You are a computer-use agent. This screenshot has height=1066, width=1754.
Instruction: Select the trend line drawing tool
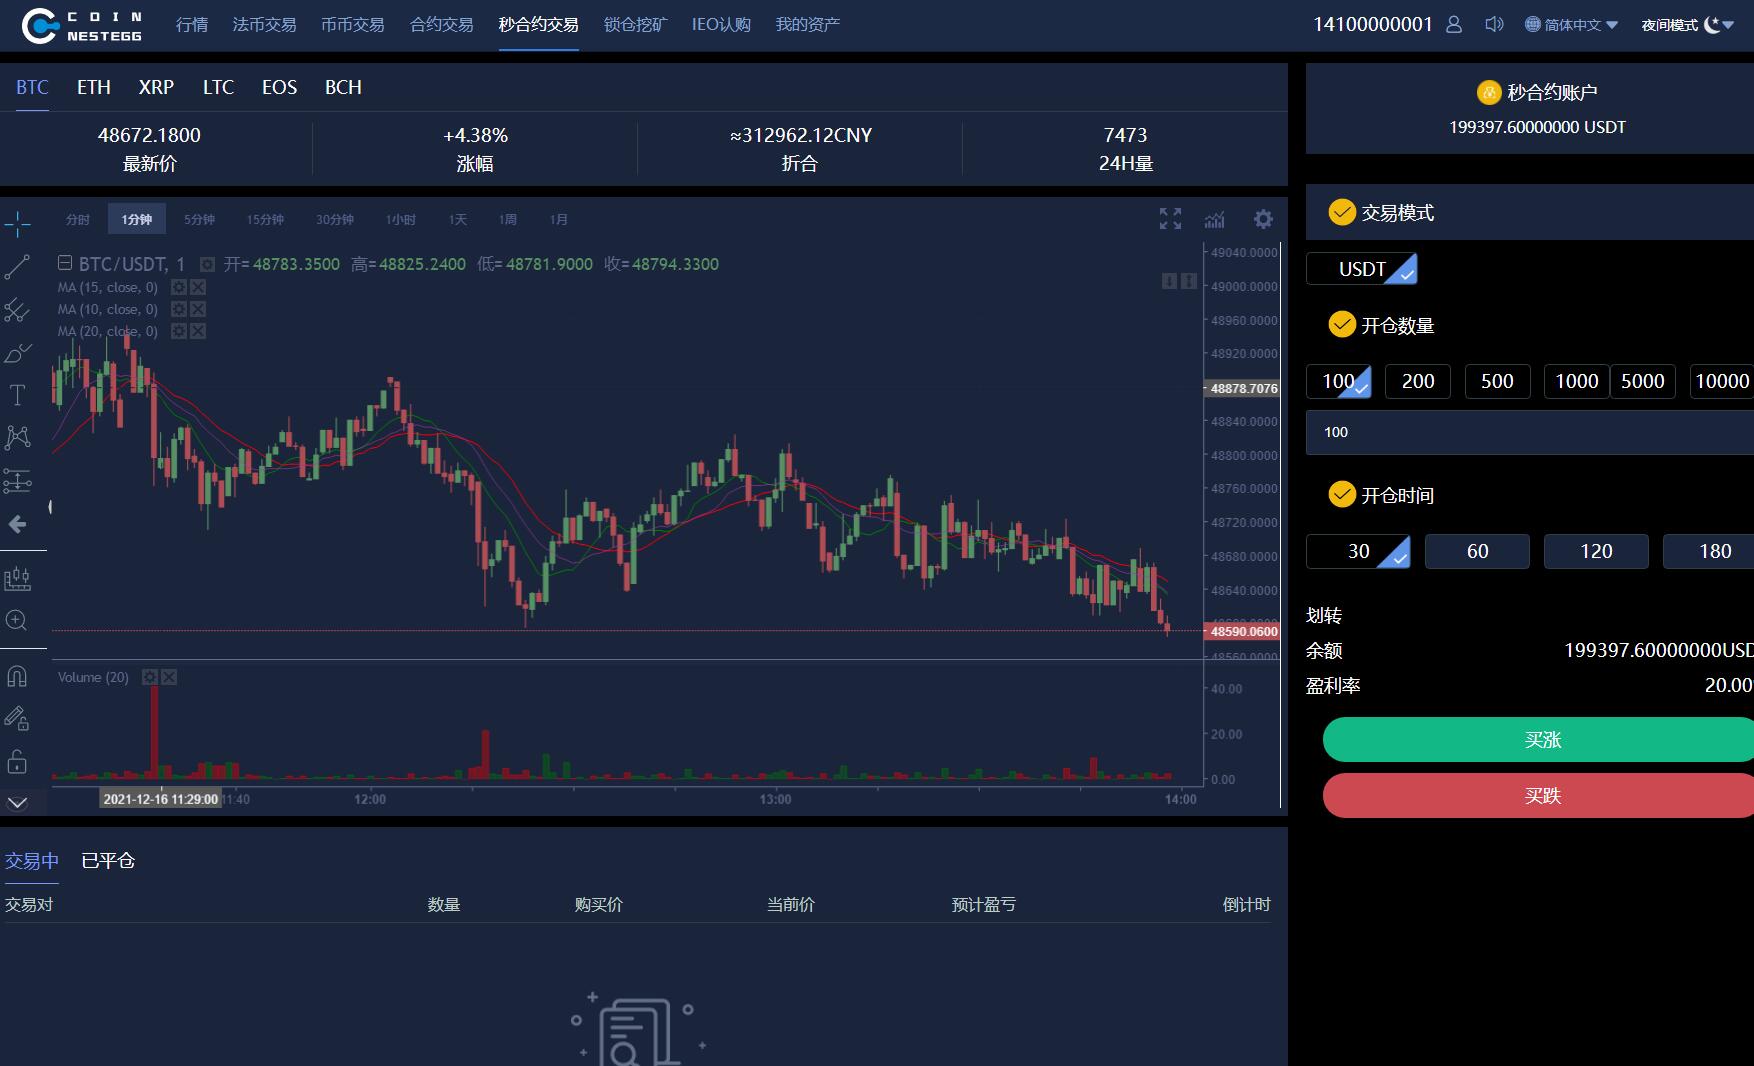pos(17,267)
